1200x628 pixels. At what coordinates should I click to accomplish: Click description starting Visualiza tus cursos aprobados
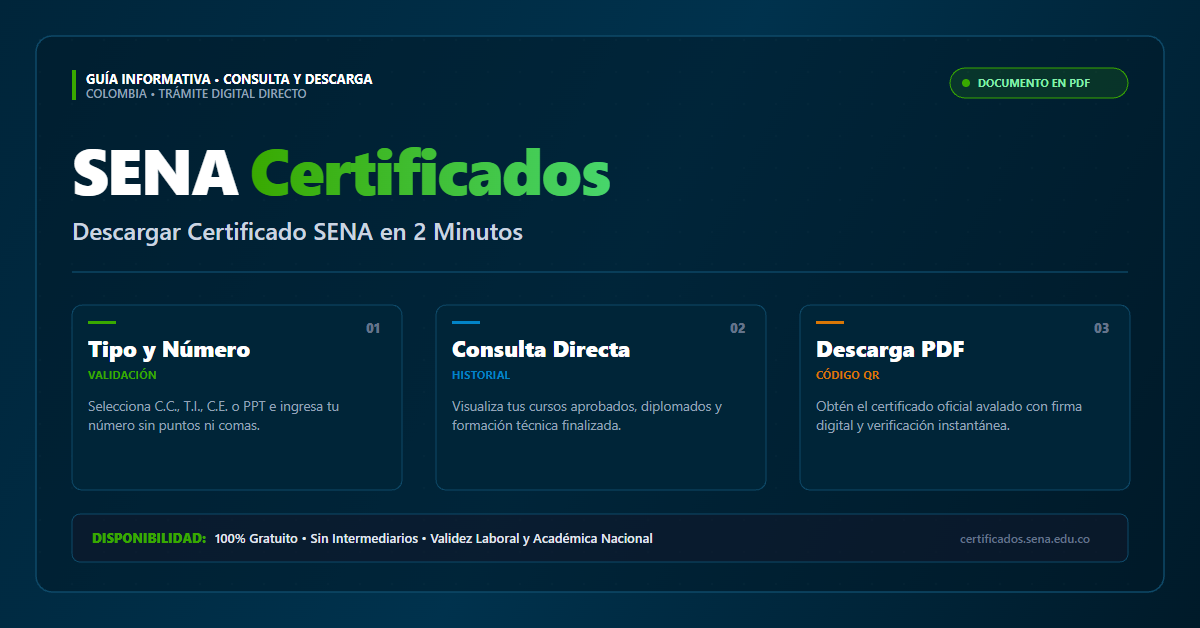pos(587,416)
